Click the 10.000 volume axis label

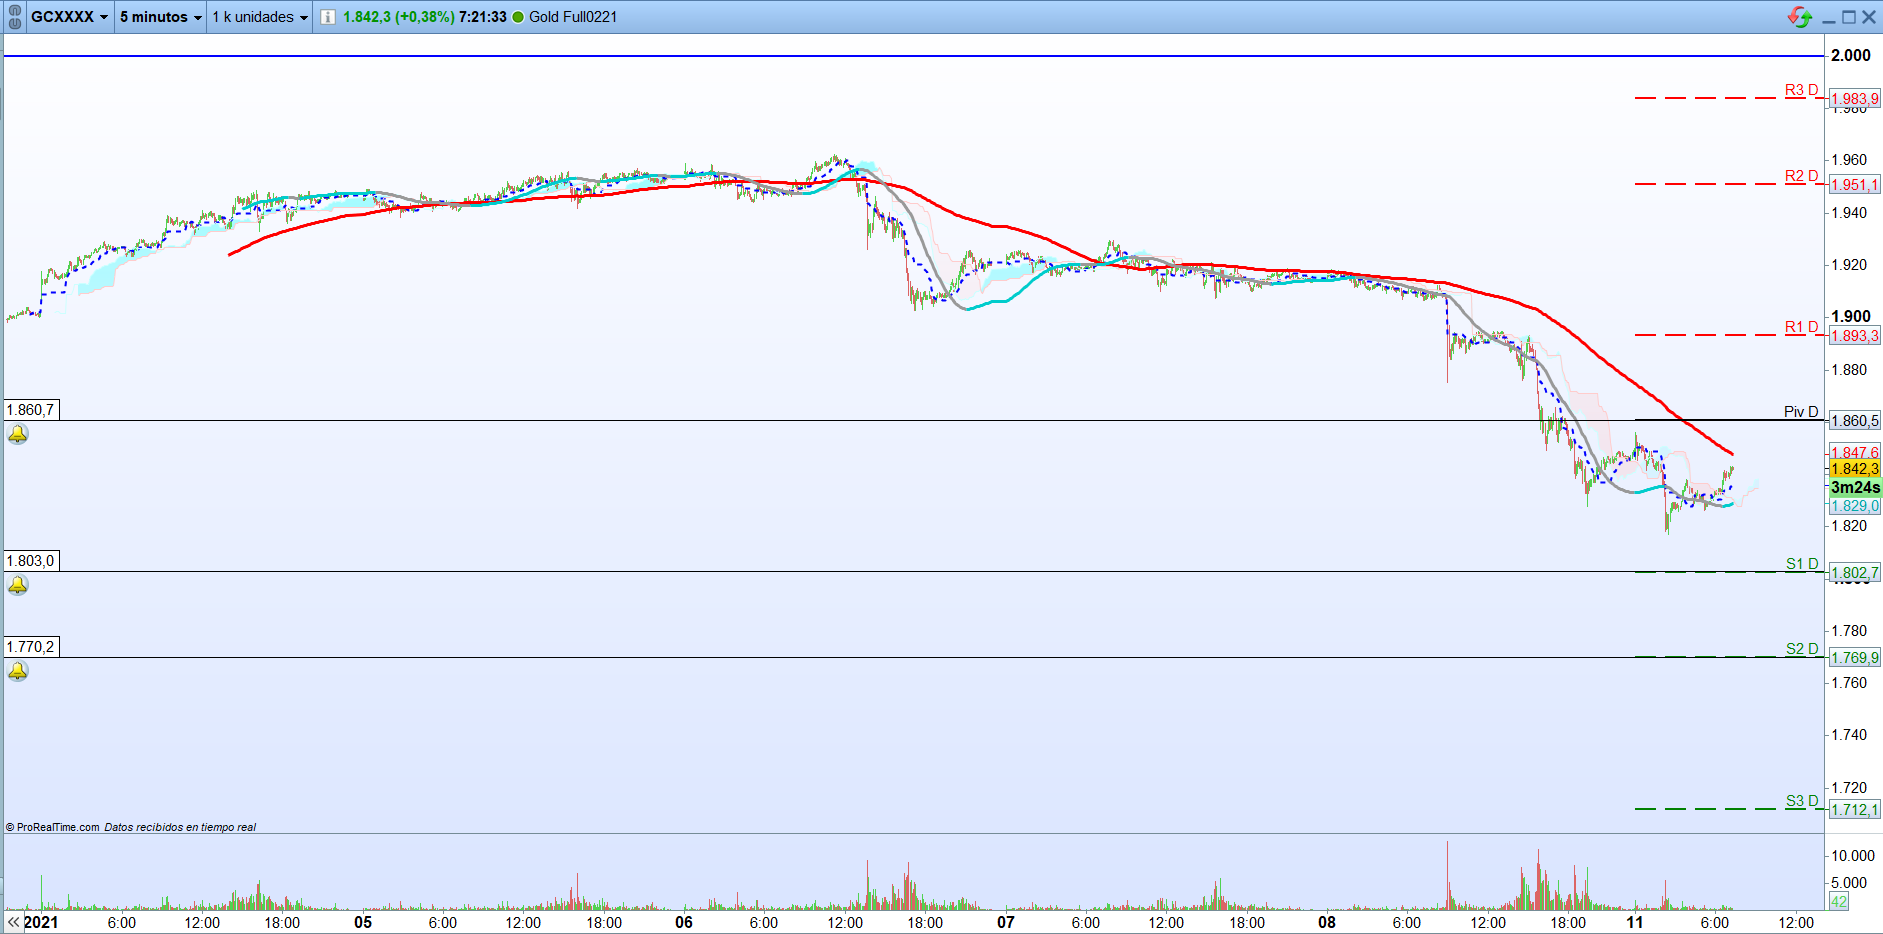1853,856
